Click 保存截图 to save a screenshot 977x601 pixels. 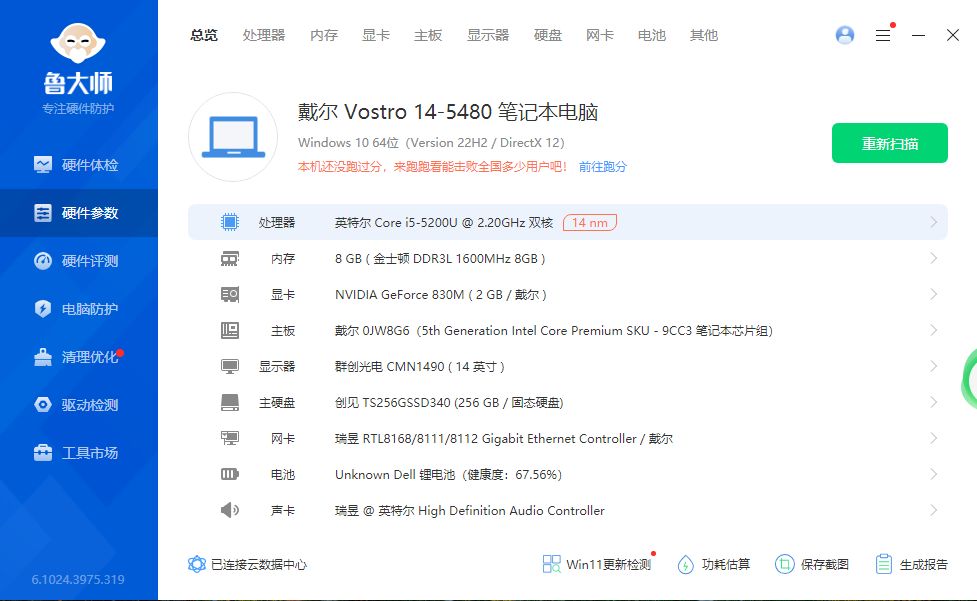[x=812, y=564]
